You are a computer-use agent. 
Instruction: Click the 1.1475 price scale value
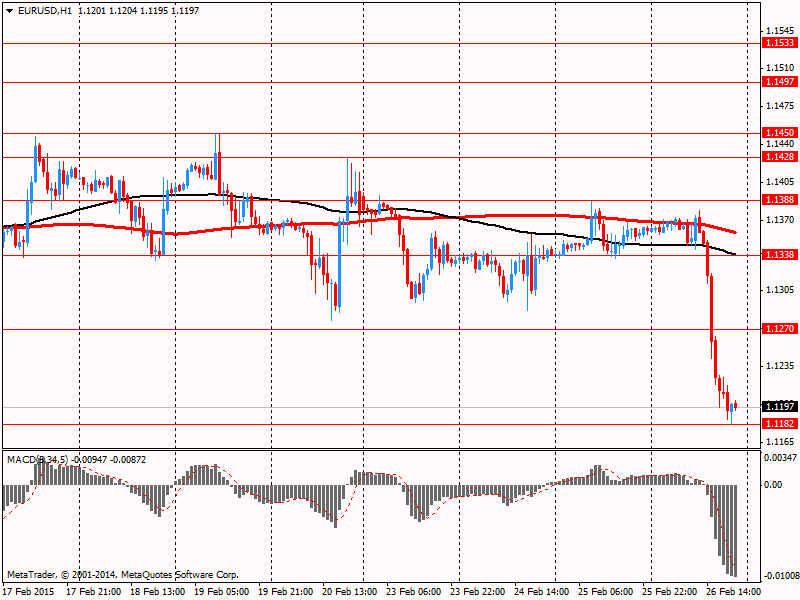click(781, 106)
